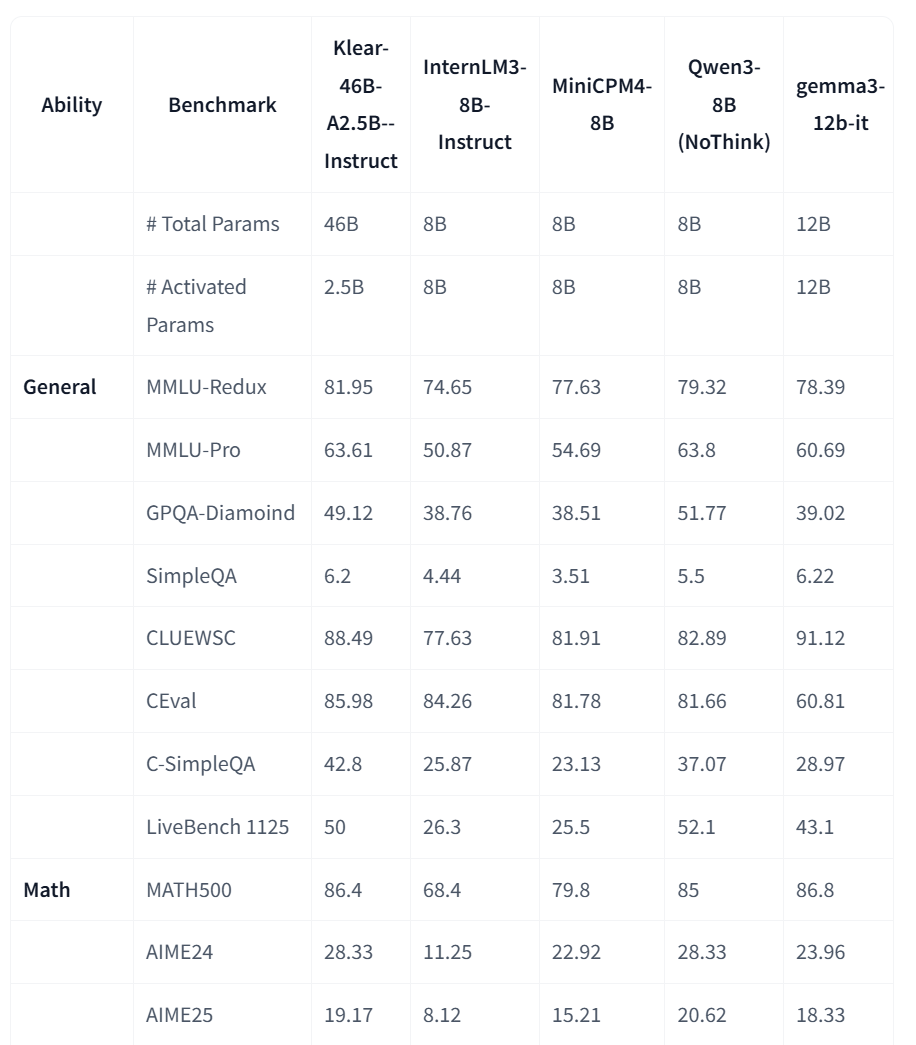Click the Ability column header
The width and height of the screenshot is (916, 1045).
(71, 105)
